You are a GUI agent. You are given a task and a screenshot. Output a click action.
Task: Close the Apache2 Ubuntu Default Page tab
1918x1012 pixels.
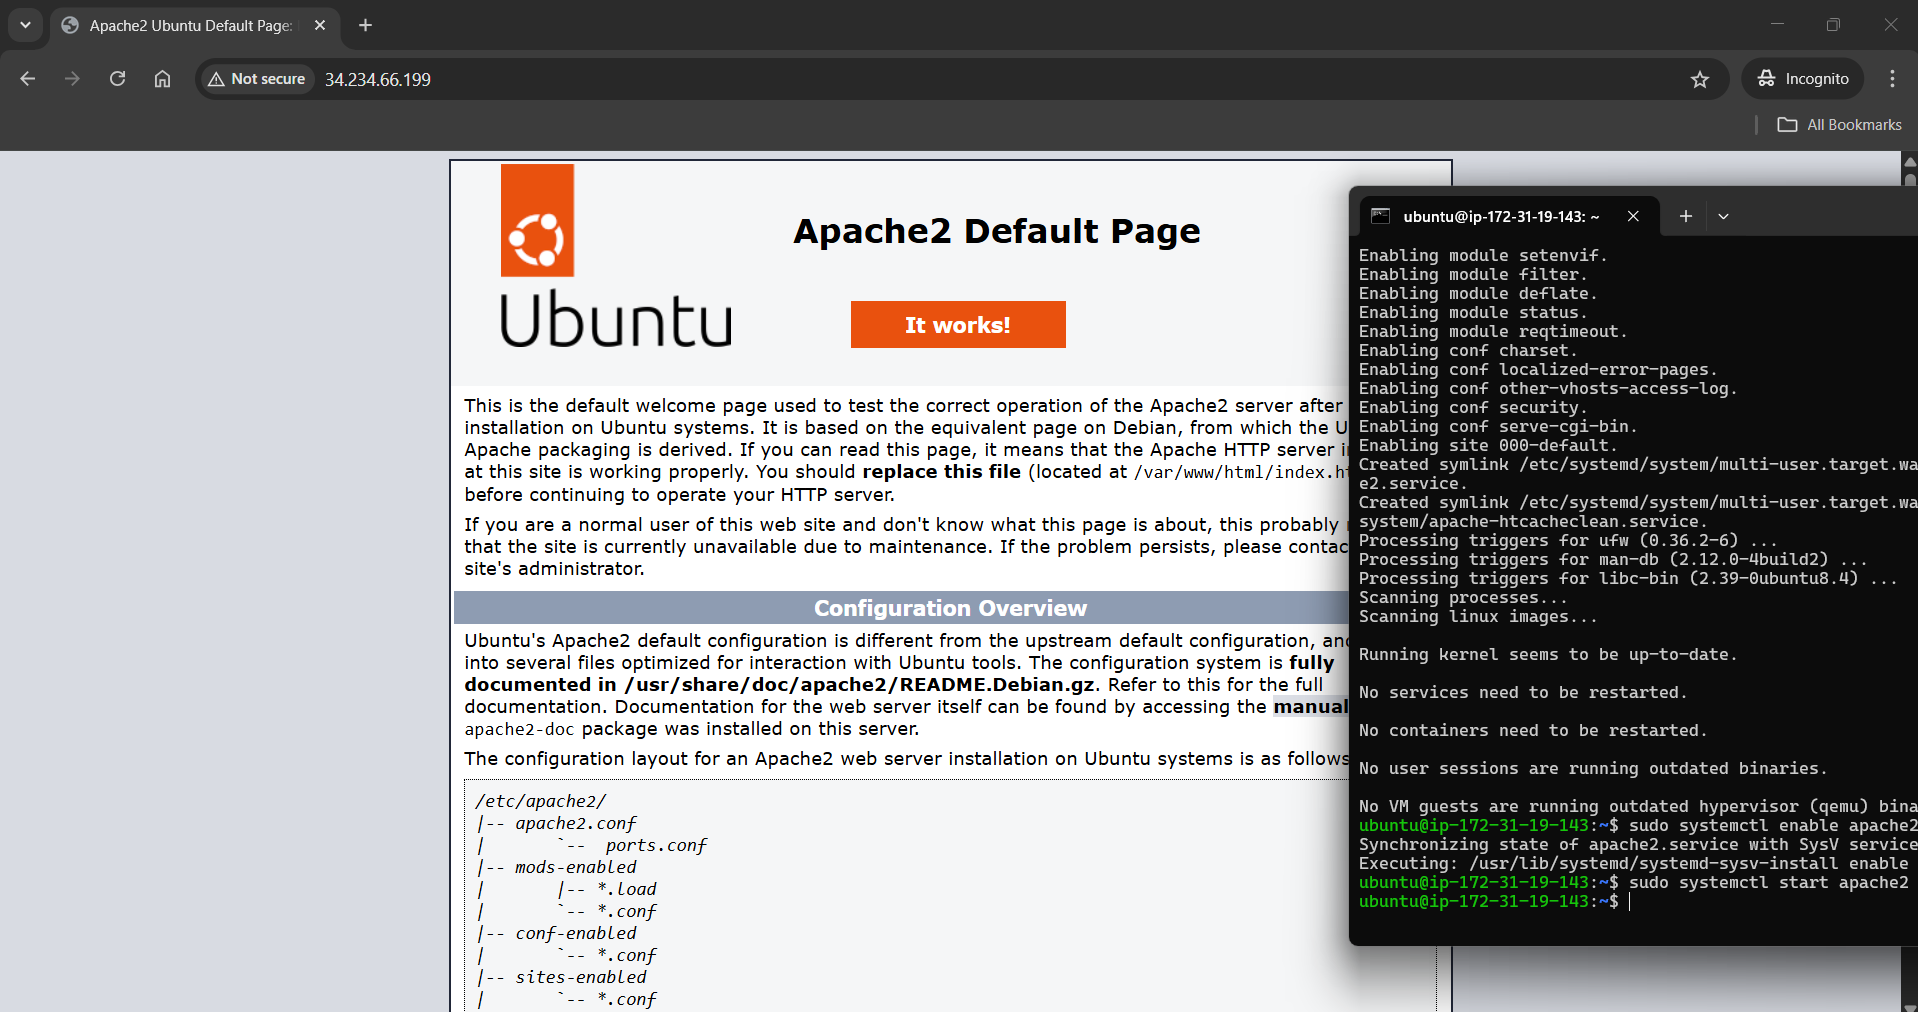click(320, 26)
